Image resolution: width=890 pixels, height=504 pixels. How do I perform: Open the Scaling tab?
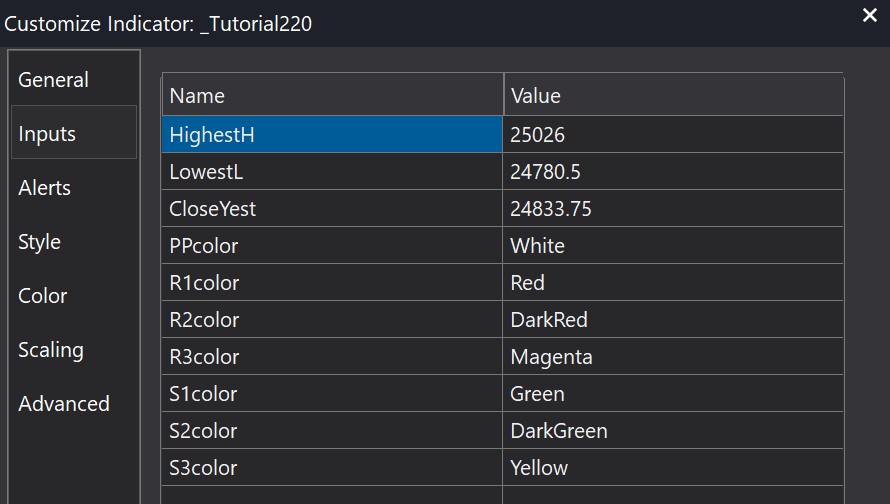tap(51, 350)
